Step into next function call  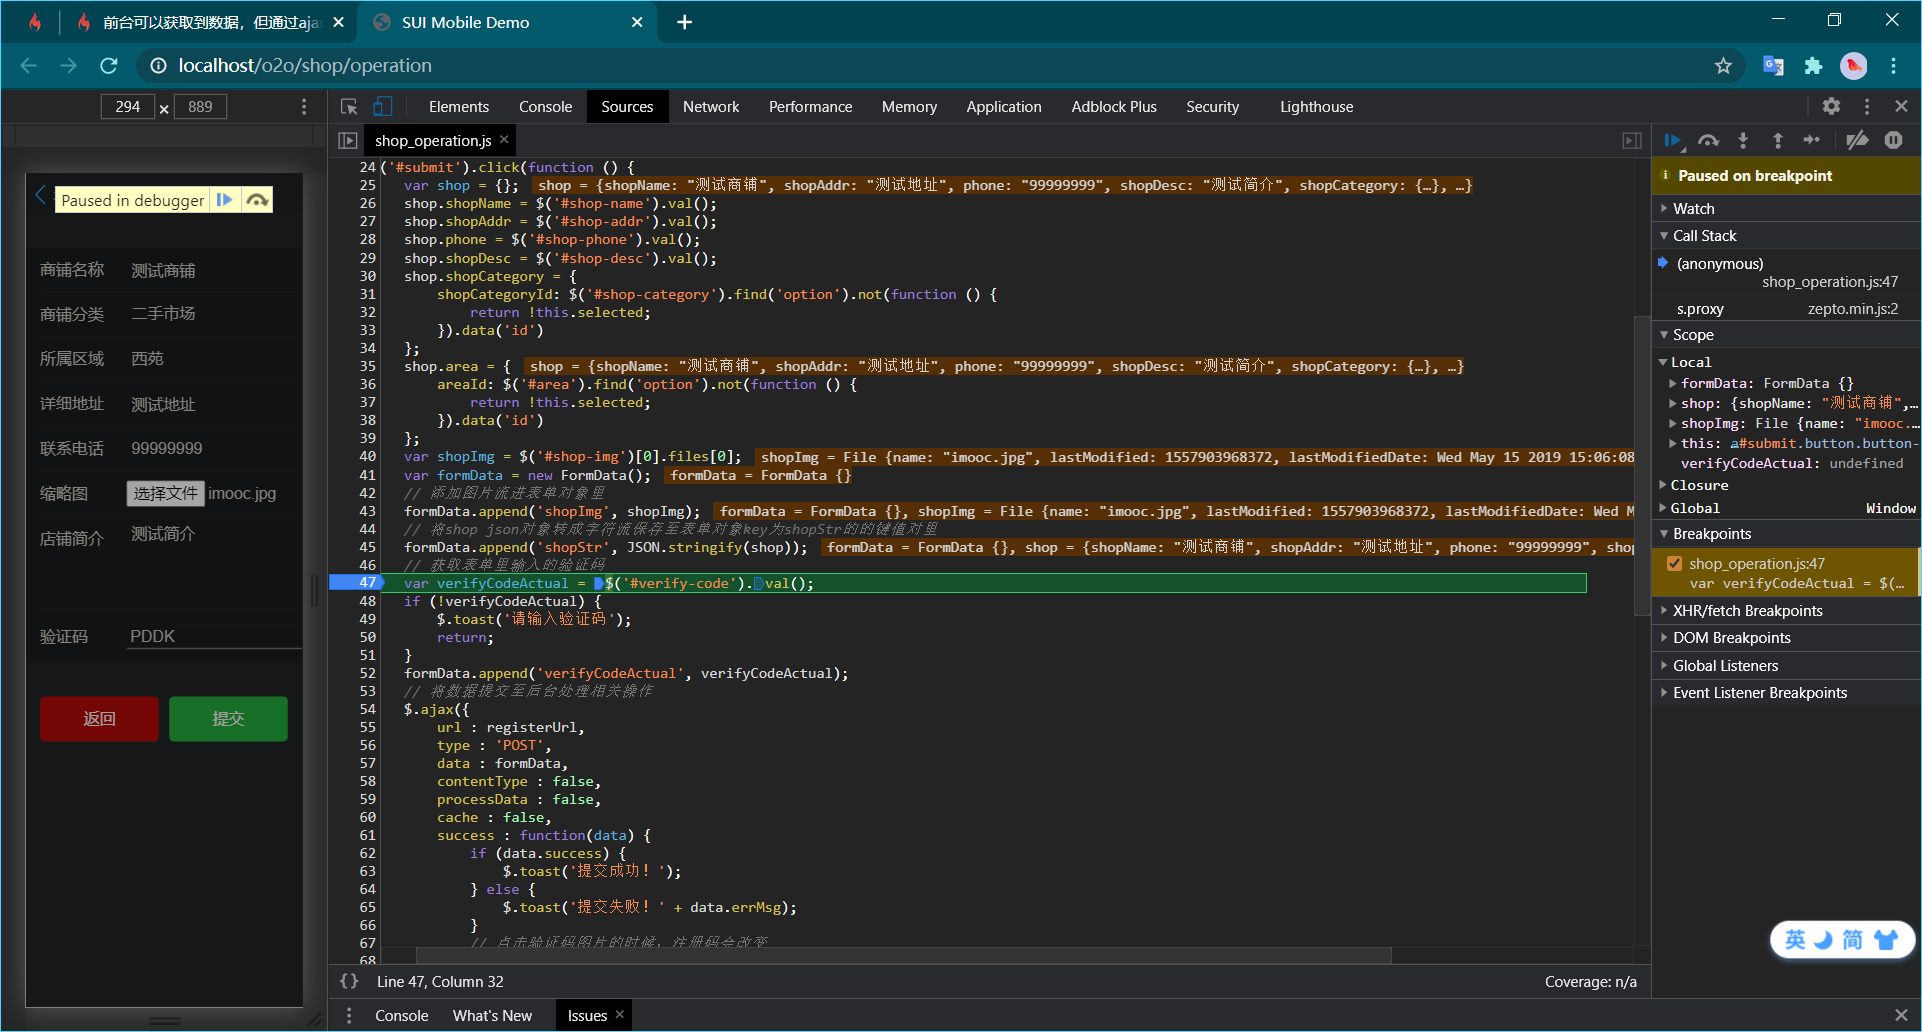pos(1743,141)
